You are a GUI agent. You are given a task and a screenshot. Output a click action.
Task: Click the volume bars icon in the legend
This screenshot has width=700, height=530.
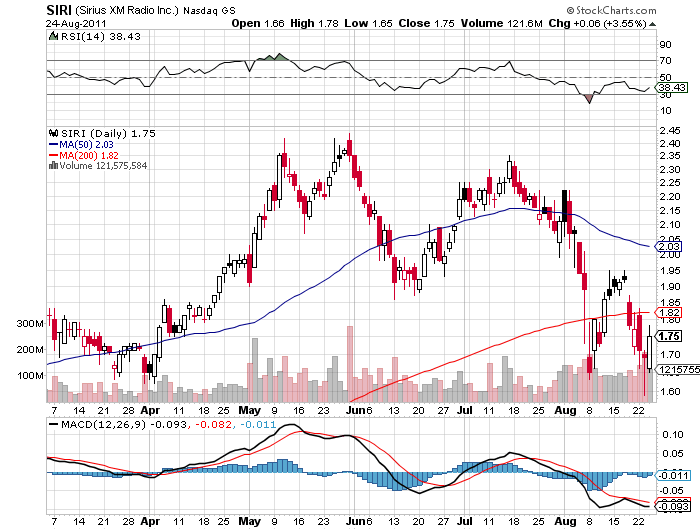(54, 165)
